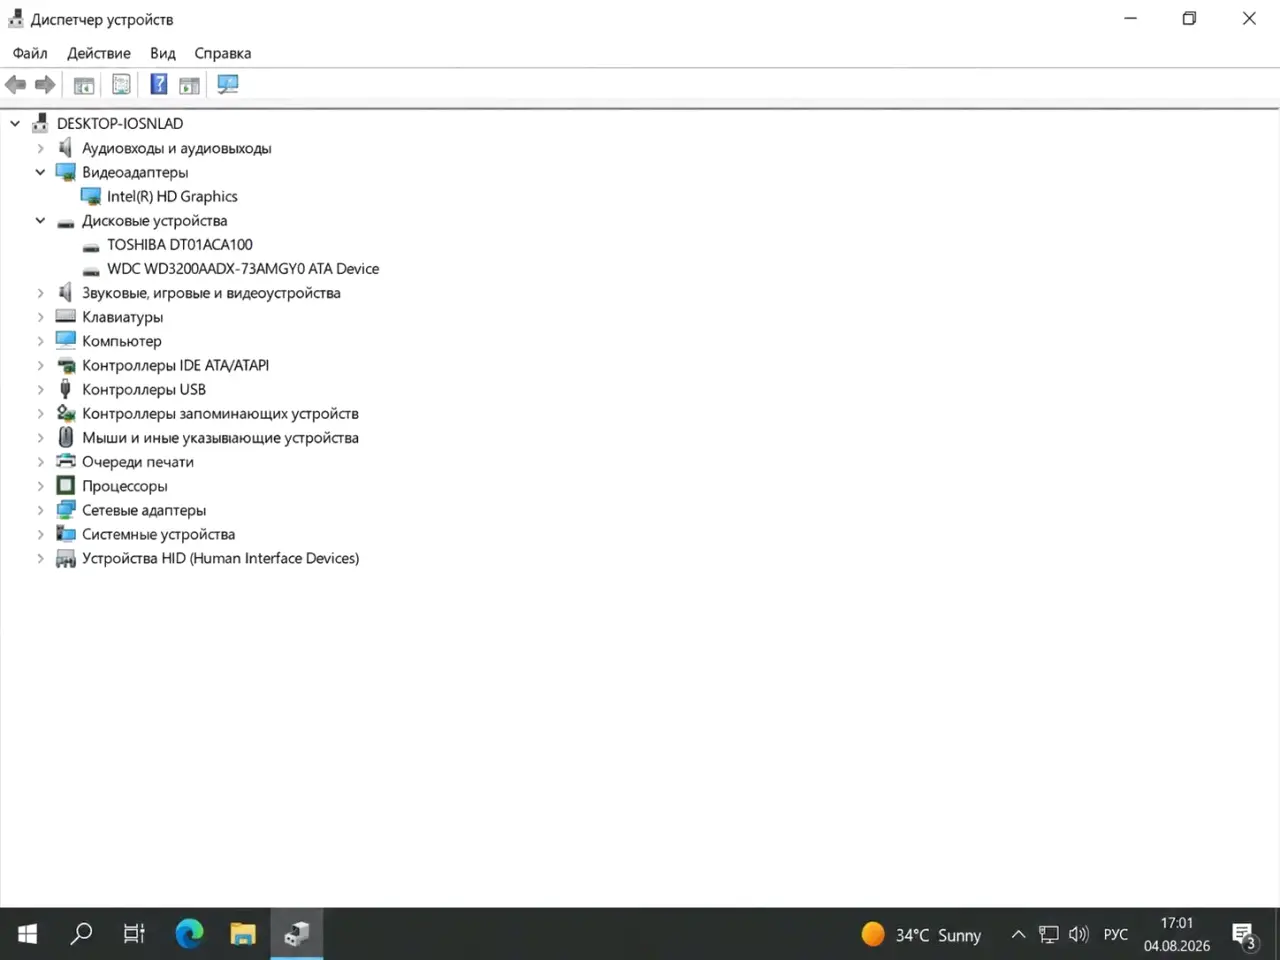Expand Мыши и иные указывающие устройства
This screenshot has width=1280, height=960.
(x=40, y=437)
